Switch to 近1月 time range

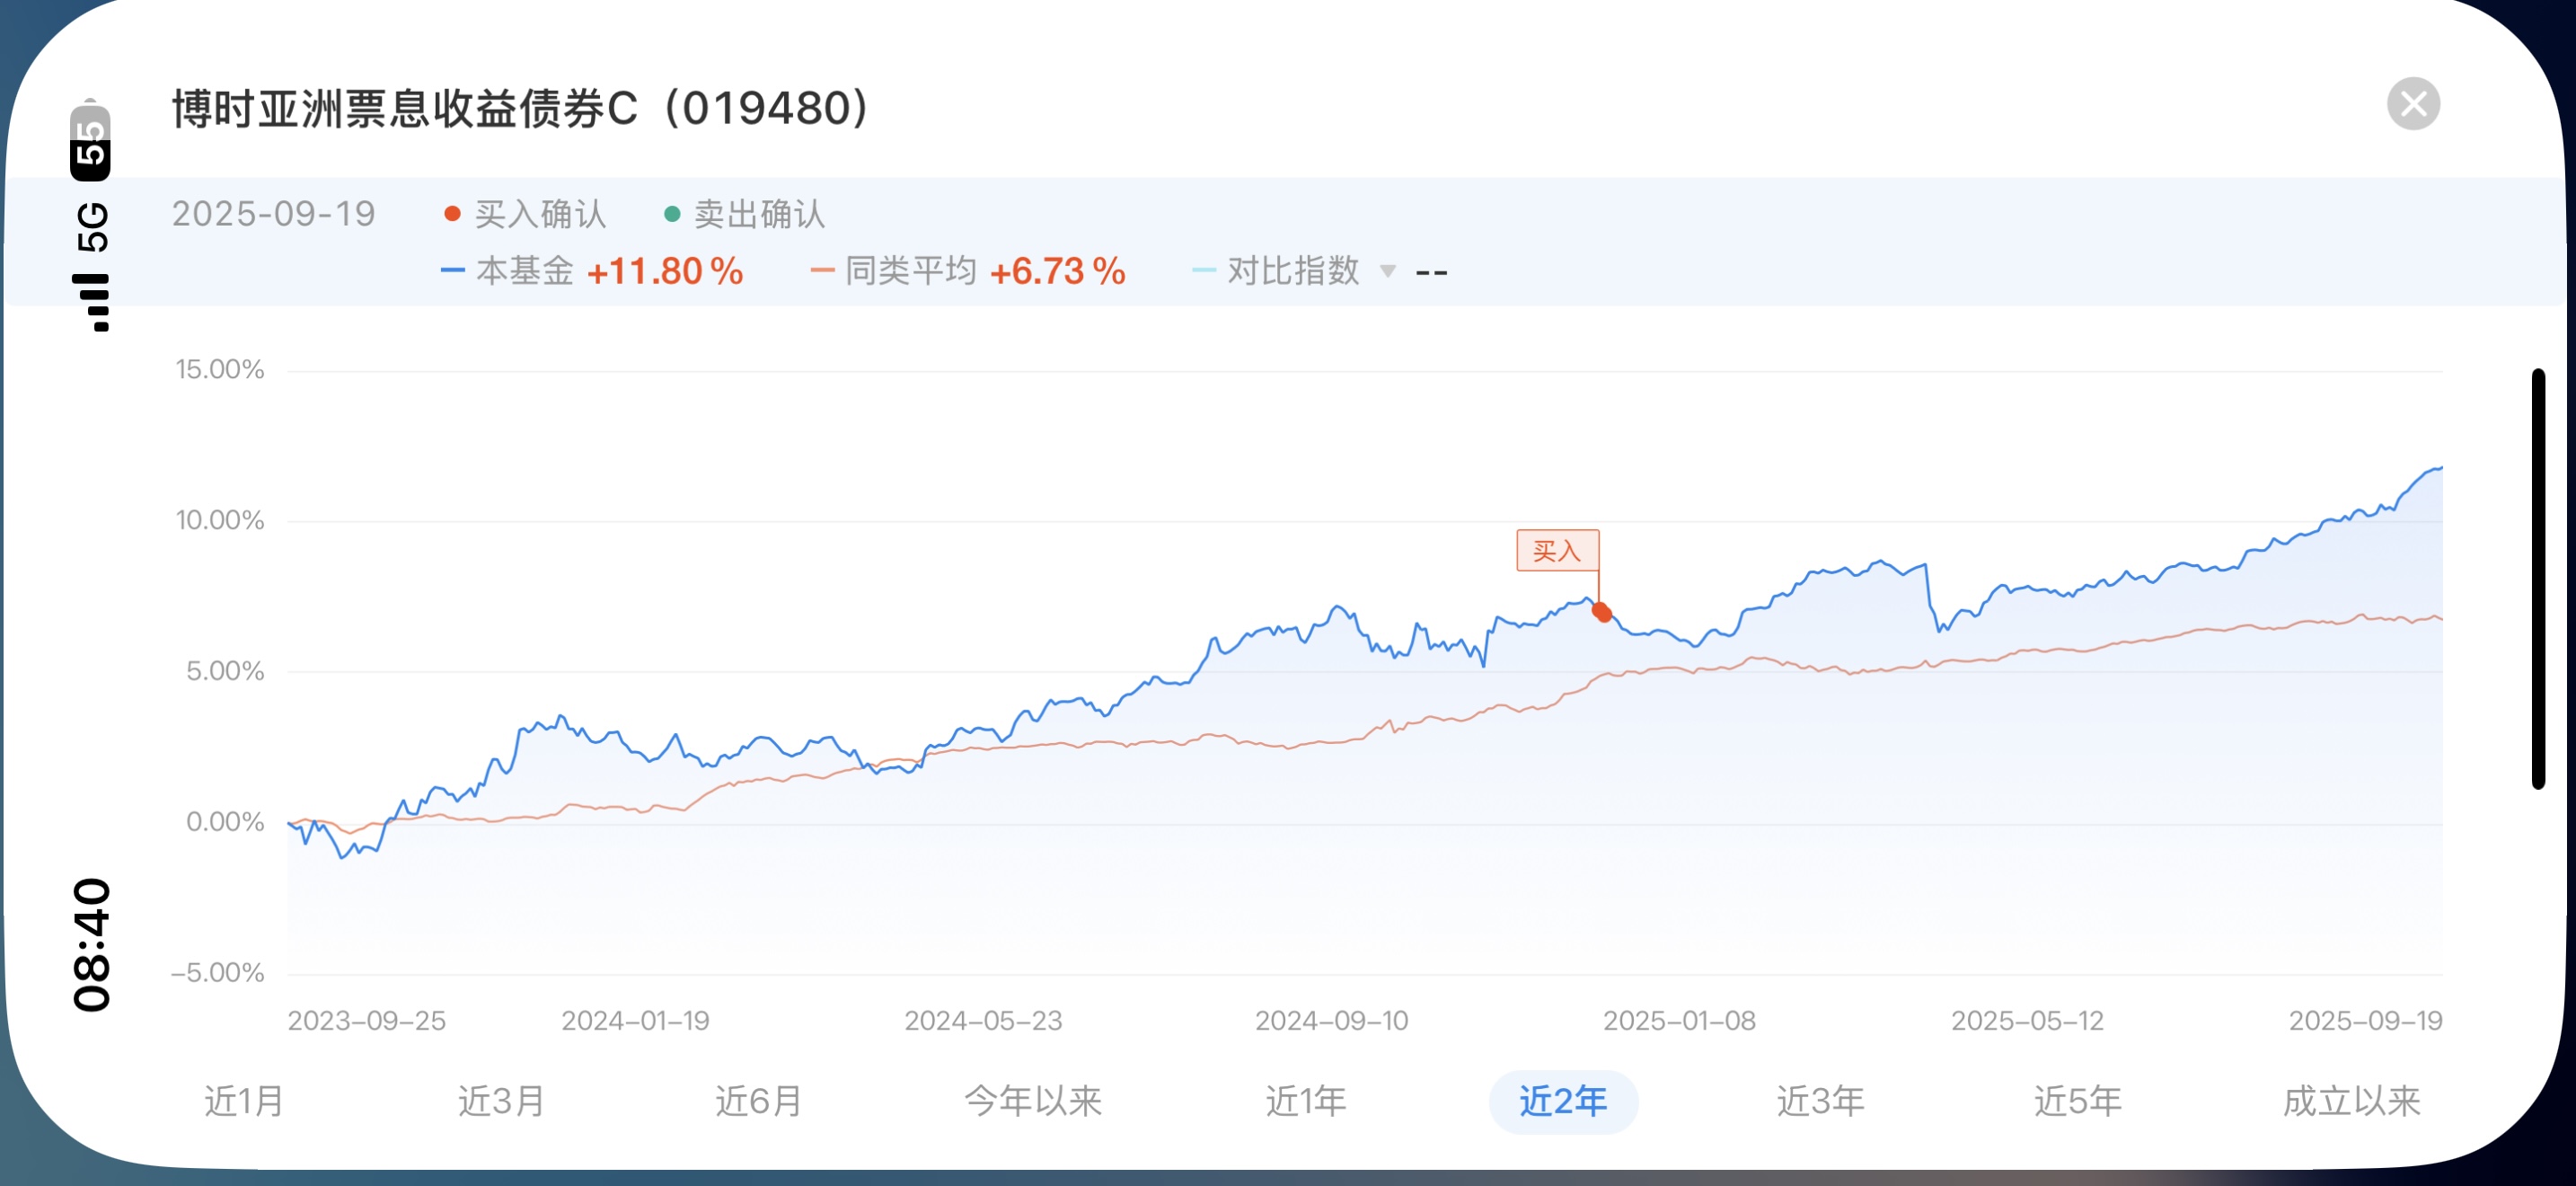click(x=244, y=1101)
